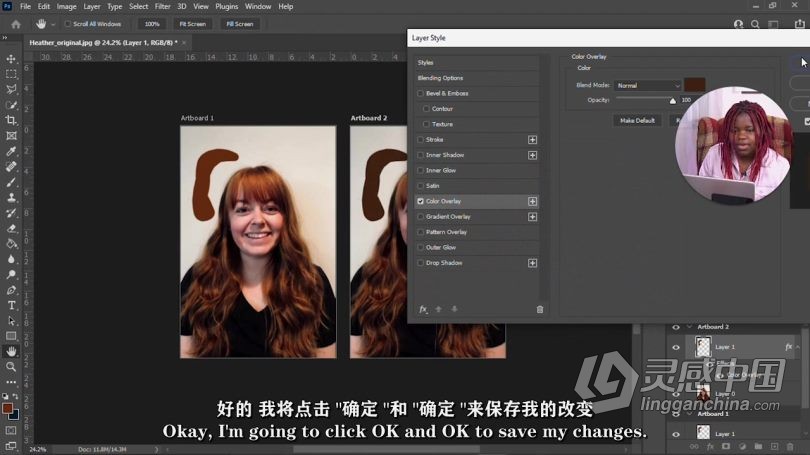Select the Horizontal Type tool
This screenshot has height=455, width=810.
point(11,305)
